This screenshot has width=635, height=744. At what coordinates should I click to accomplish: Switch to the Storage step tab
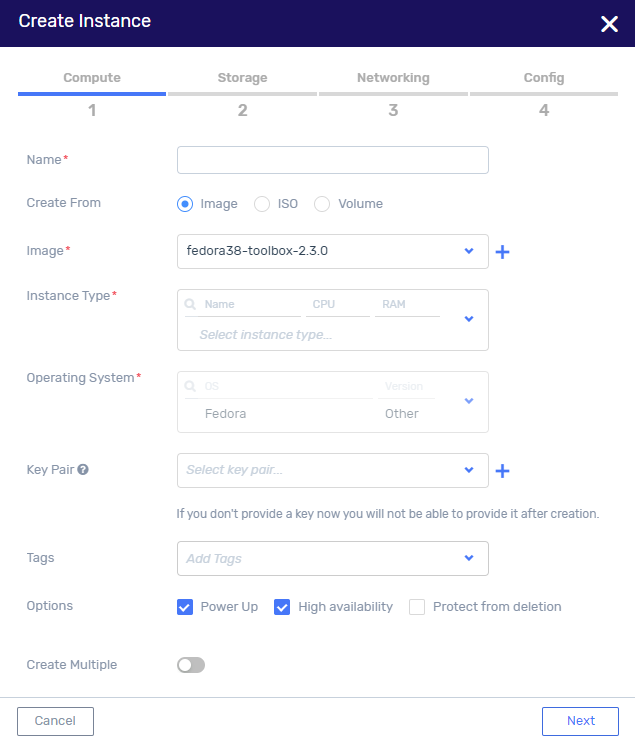coord(243,78)
